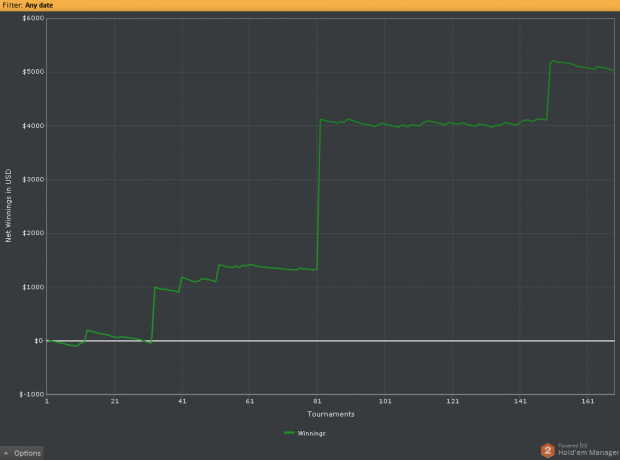Click the Filter label in orange bar
This screenshot has height=460, width=620.
click(12, 5)
